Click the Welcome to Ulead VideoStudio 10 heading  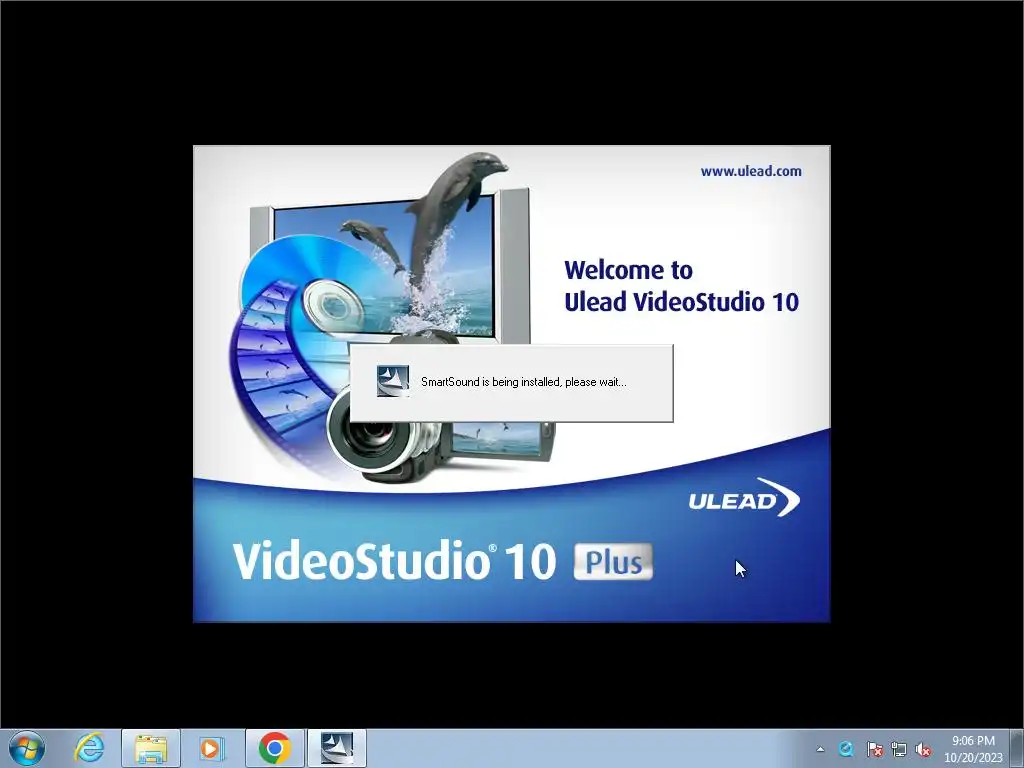681,286
